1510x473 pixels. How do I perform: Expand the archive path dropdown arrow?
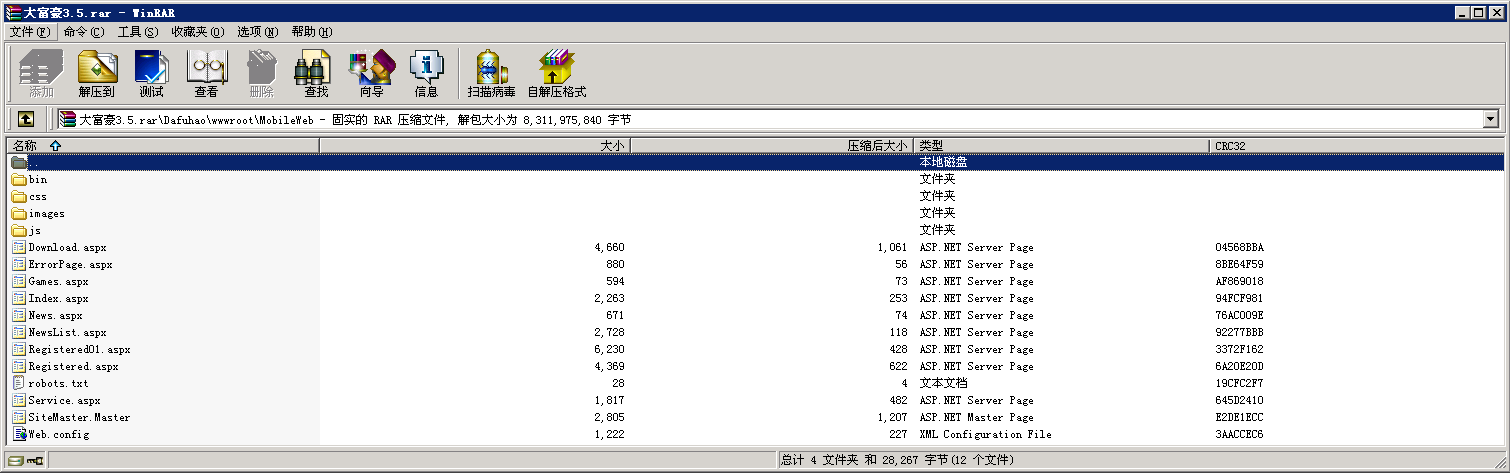pos(1491,119)
